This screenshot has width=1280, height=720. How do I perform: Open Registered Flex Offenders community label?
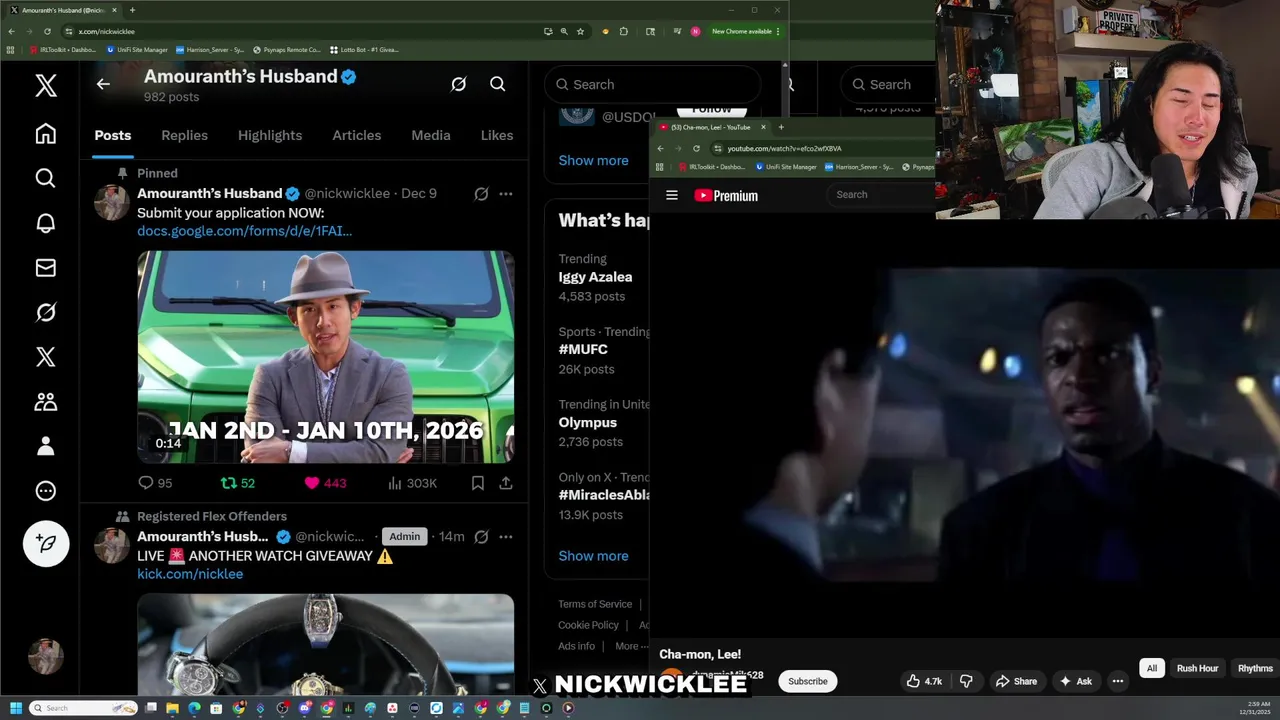click(x=212, y=516)
